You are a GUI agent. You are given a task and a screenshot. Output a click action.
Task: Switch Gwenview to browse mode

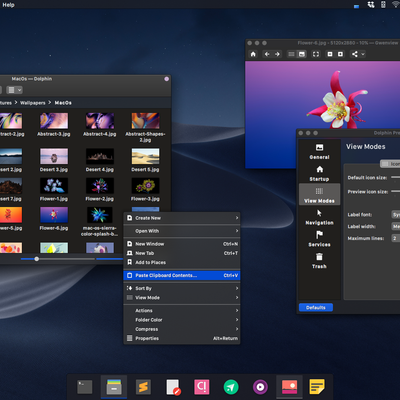[x=291, y=54]
